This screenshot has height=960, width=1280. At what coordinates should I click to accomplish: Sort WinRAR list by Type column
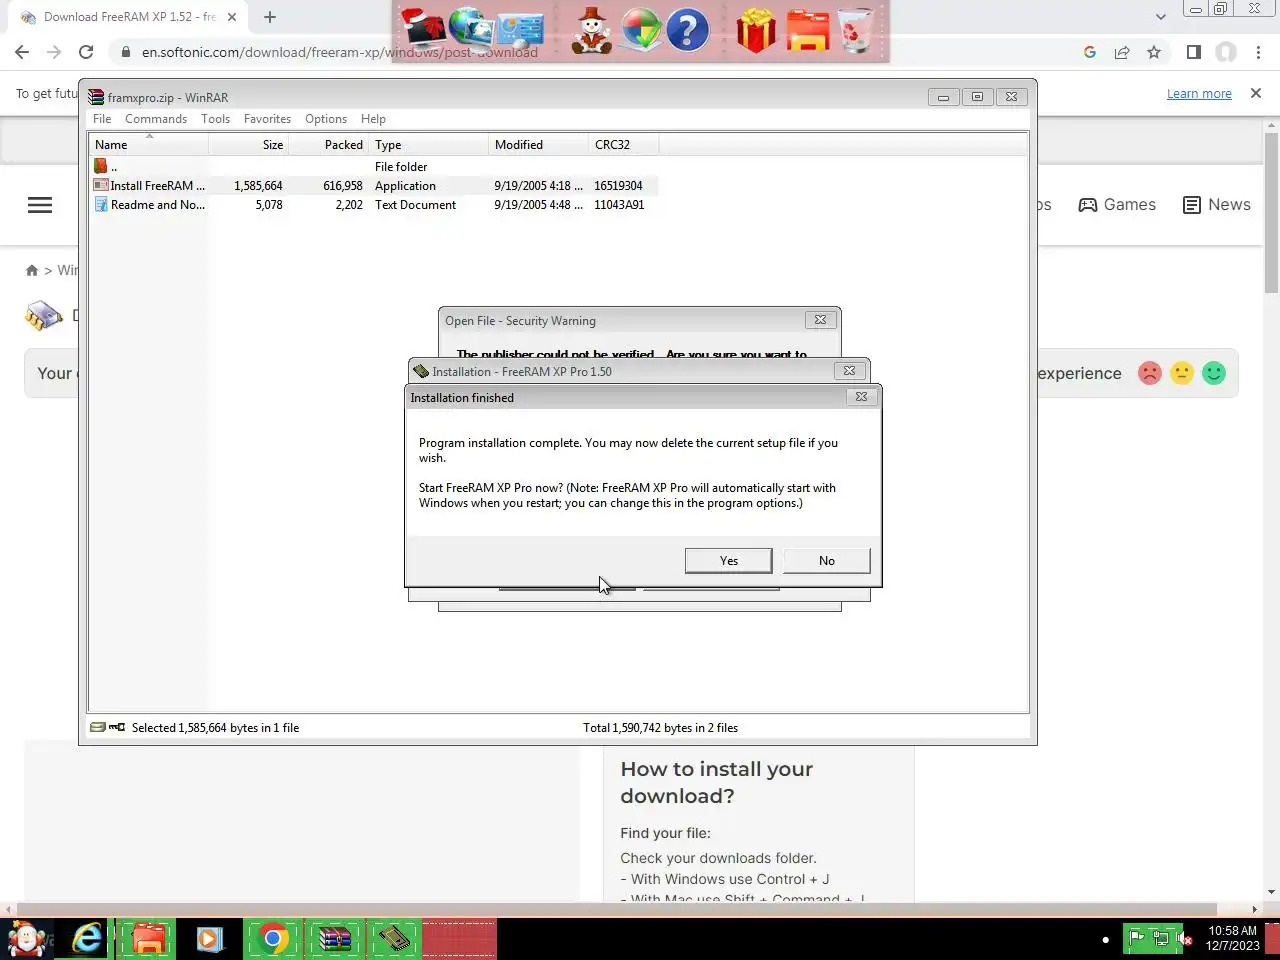click(428, 145)
